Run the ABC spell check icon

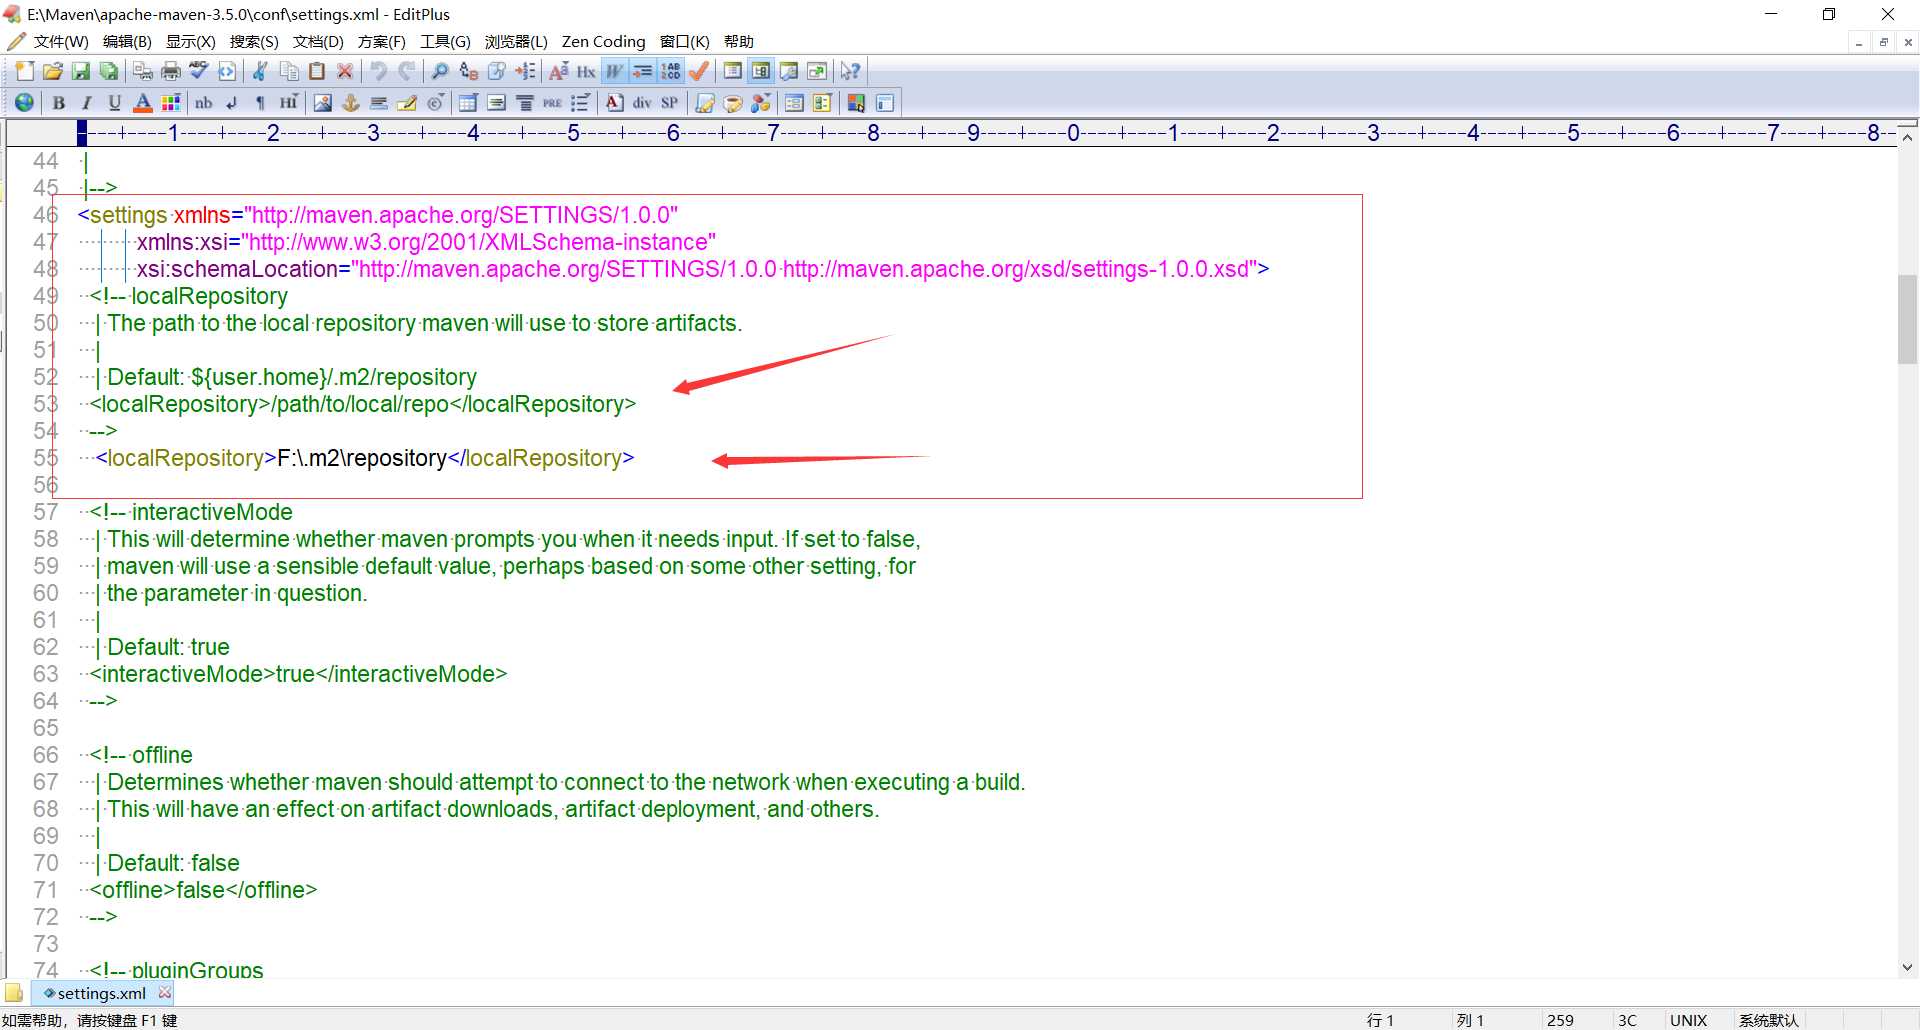[199, 71]
